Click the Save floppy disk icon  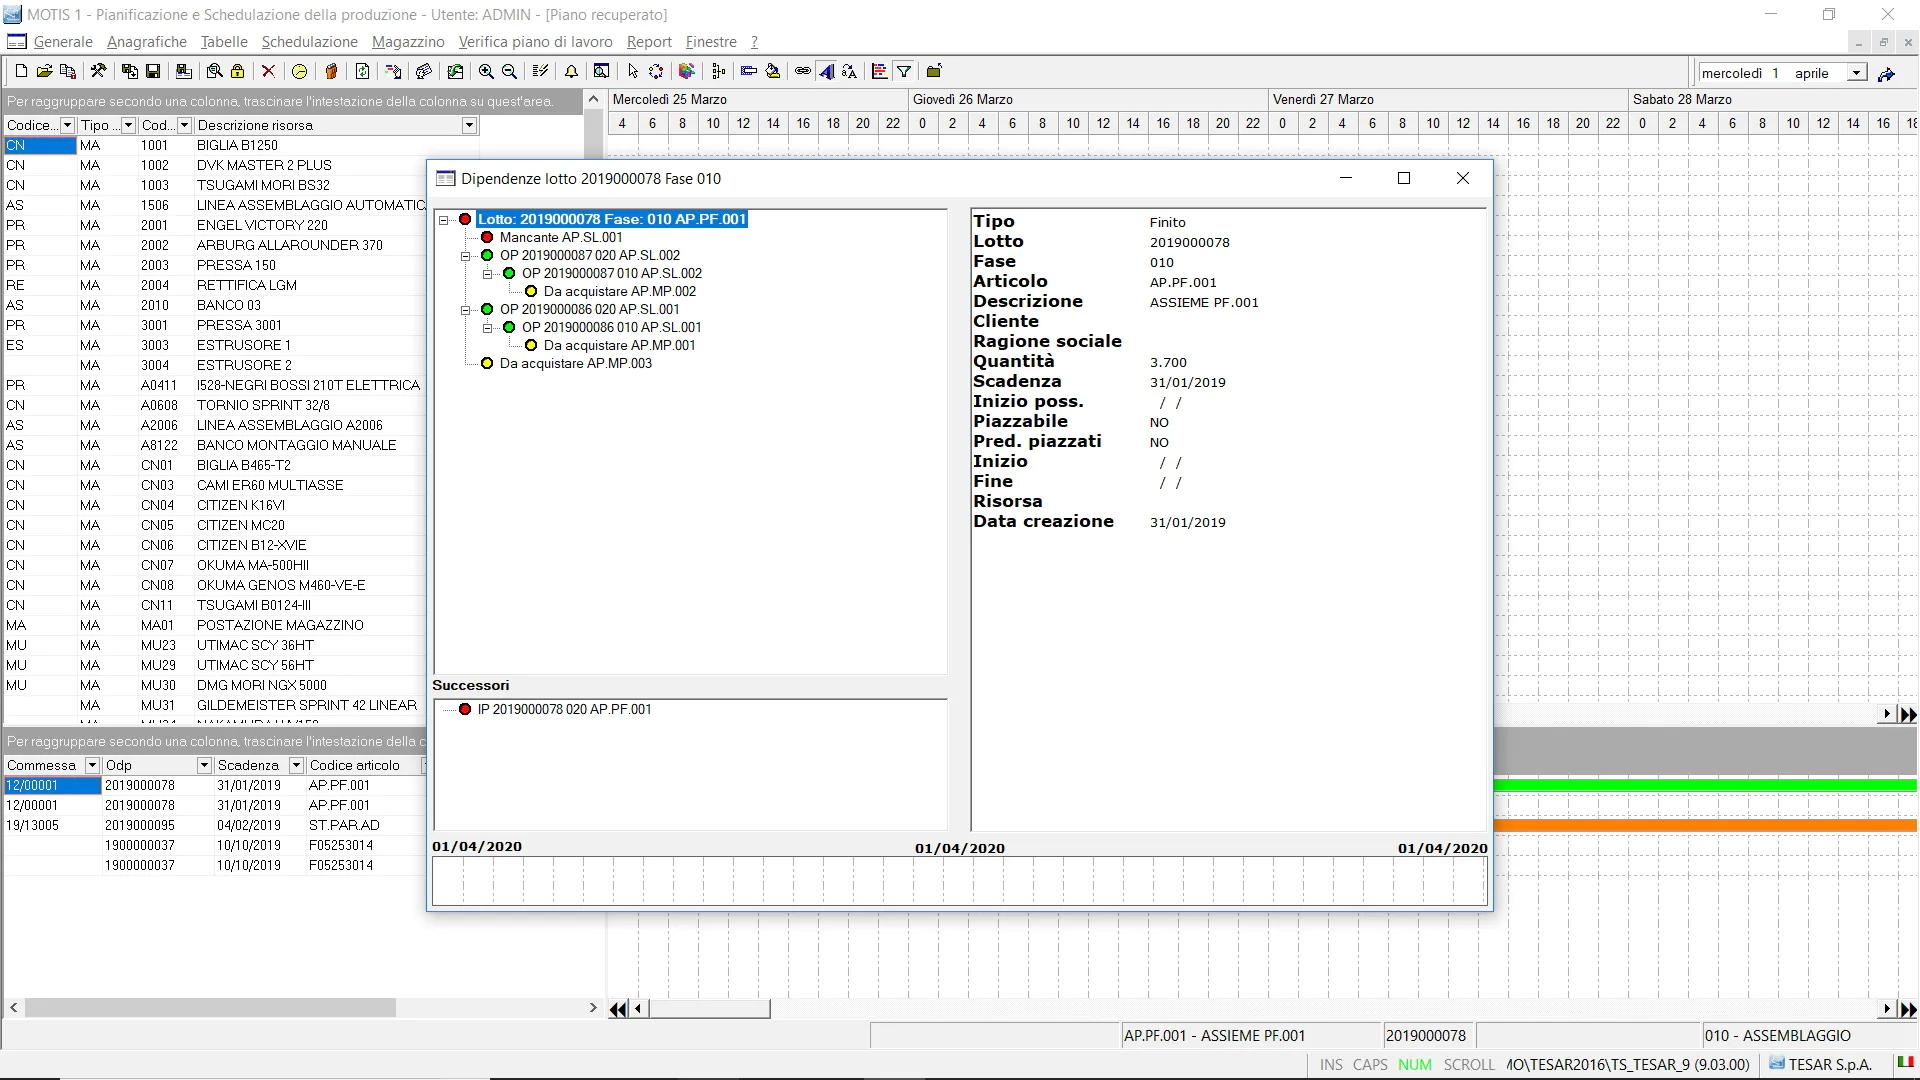(153, 71)
